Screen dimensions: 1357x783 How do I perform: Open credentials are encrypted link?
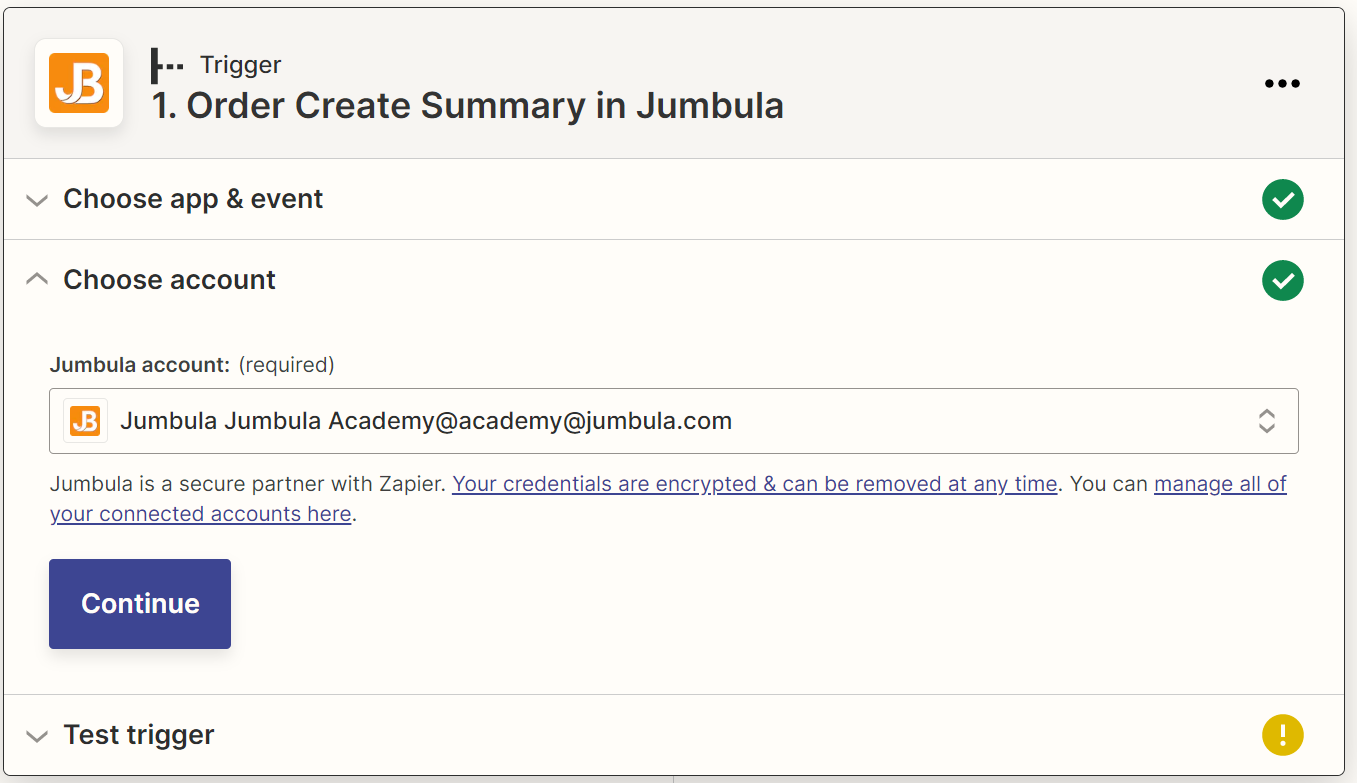[x=755, y=484]
